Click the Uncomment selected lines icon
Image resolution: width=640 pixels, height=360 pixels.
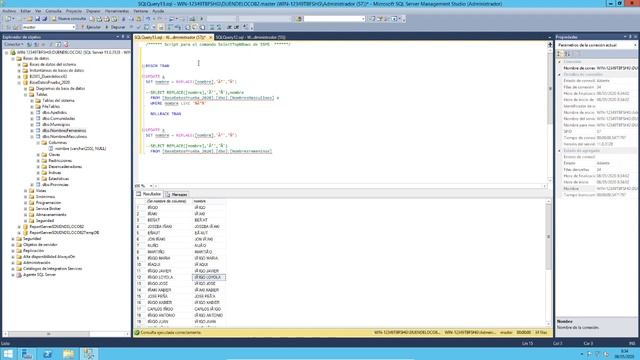tap(219, 27)
